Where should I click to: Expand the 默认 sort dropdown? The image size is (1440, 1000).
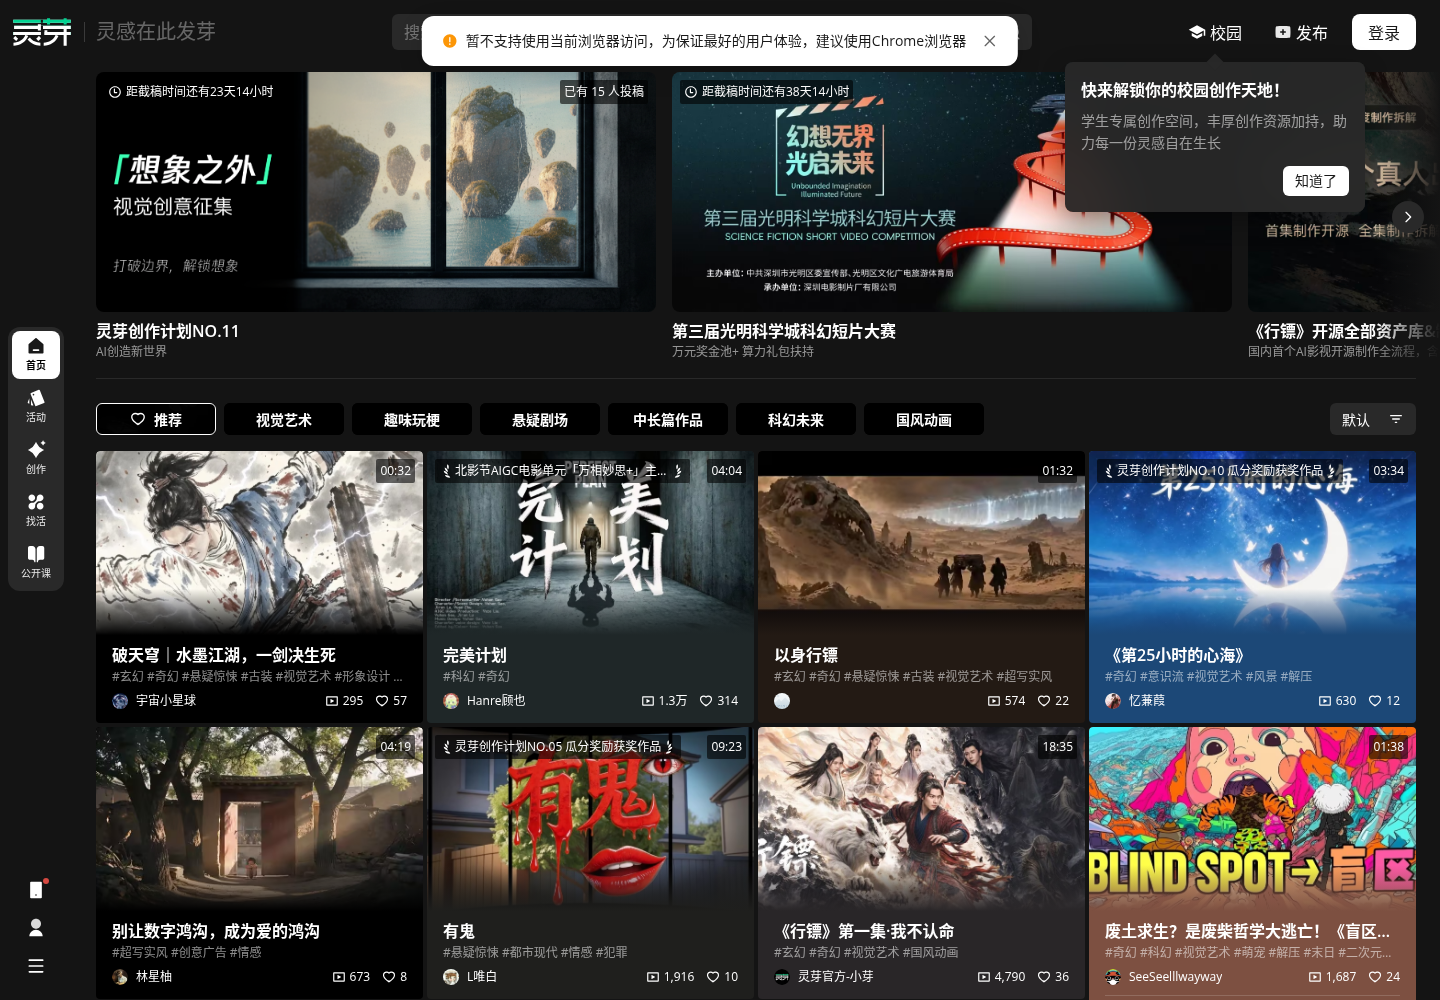pos(1372,420)
